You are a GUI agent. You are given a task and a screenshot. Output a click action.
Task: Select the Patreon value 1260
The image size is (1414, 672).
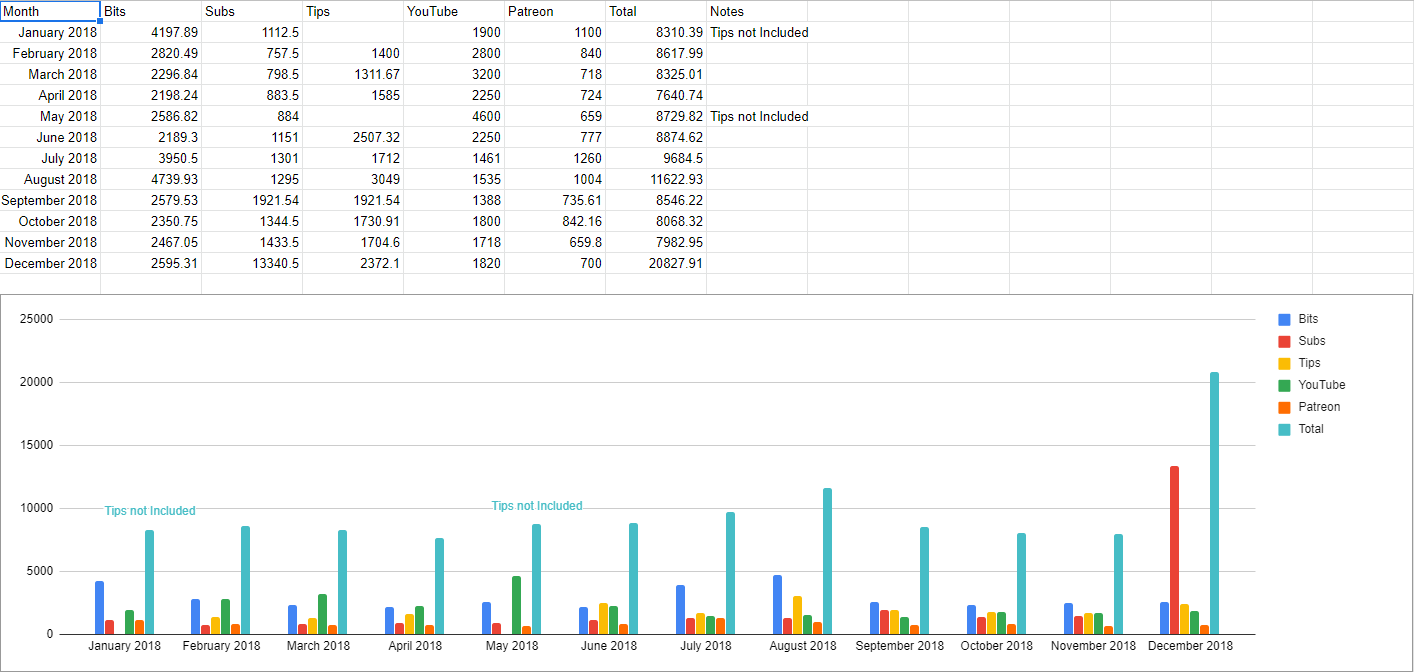555,158
